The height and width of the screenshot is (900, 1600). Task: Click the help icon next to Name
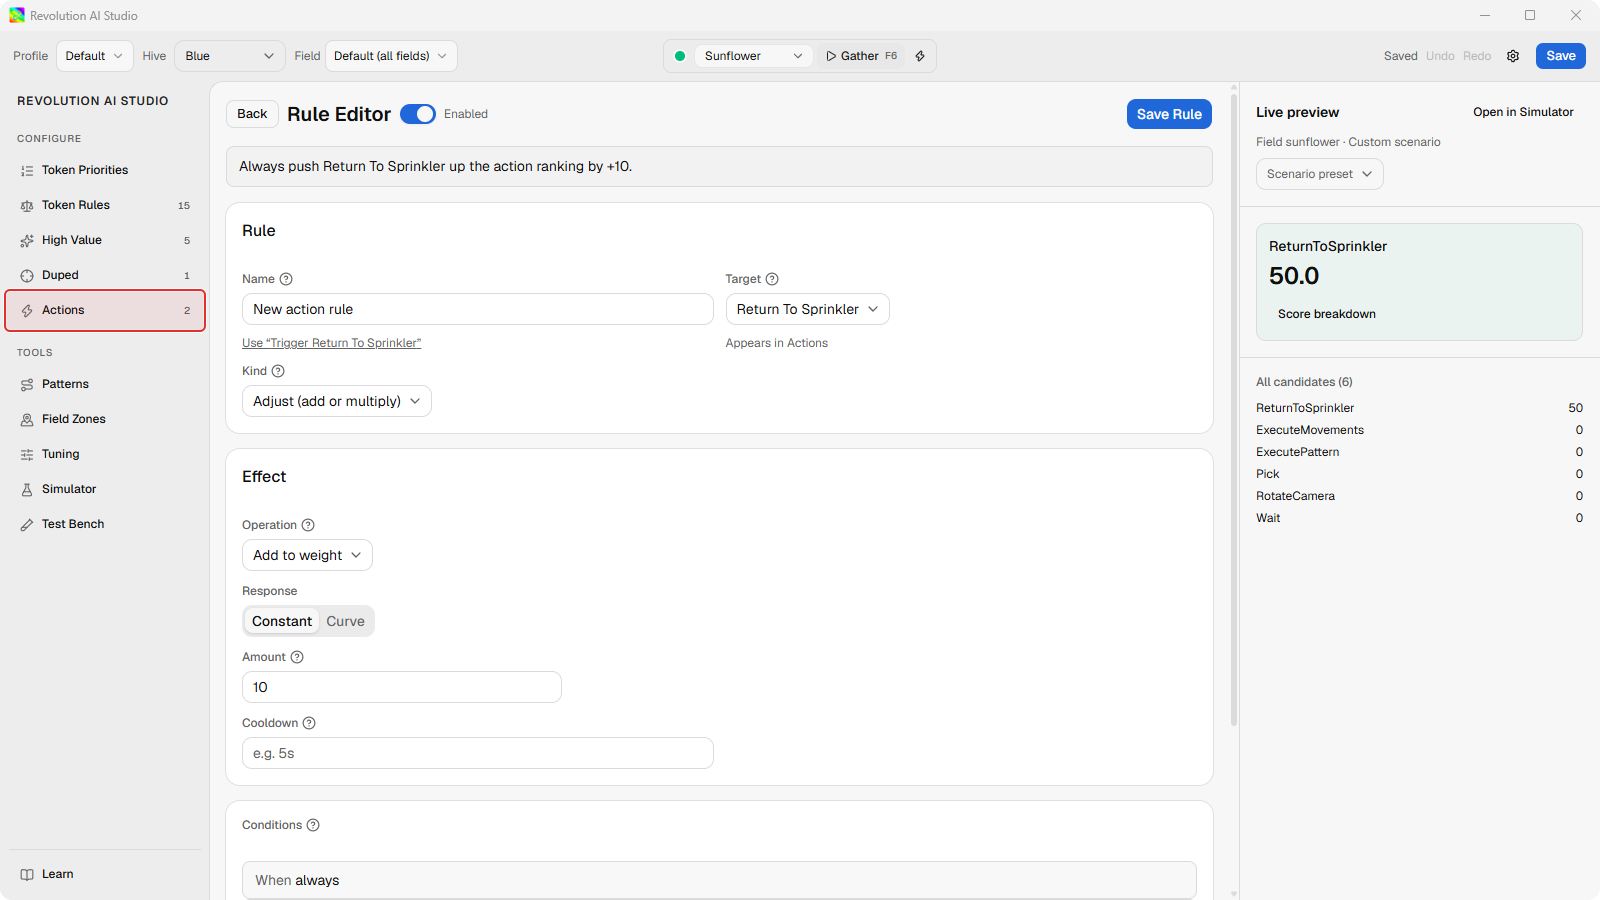pyautogui.click(x=286, y=279)
